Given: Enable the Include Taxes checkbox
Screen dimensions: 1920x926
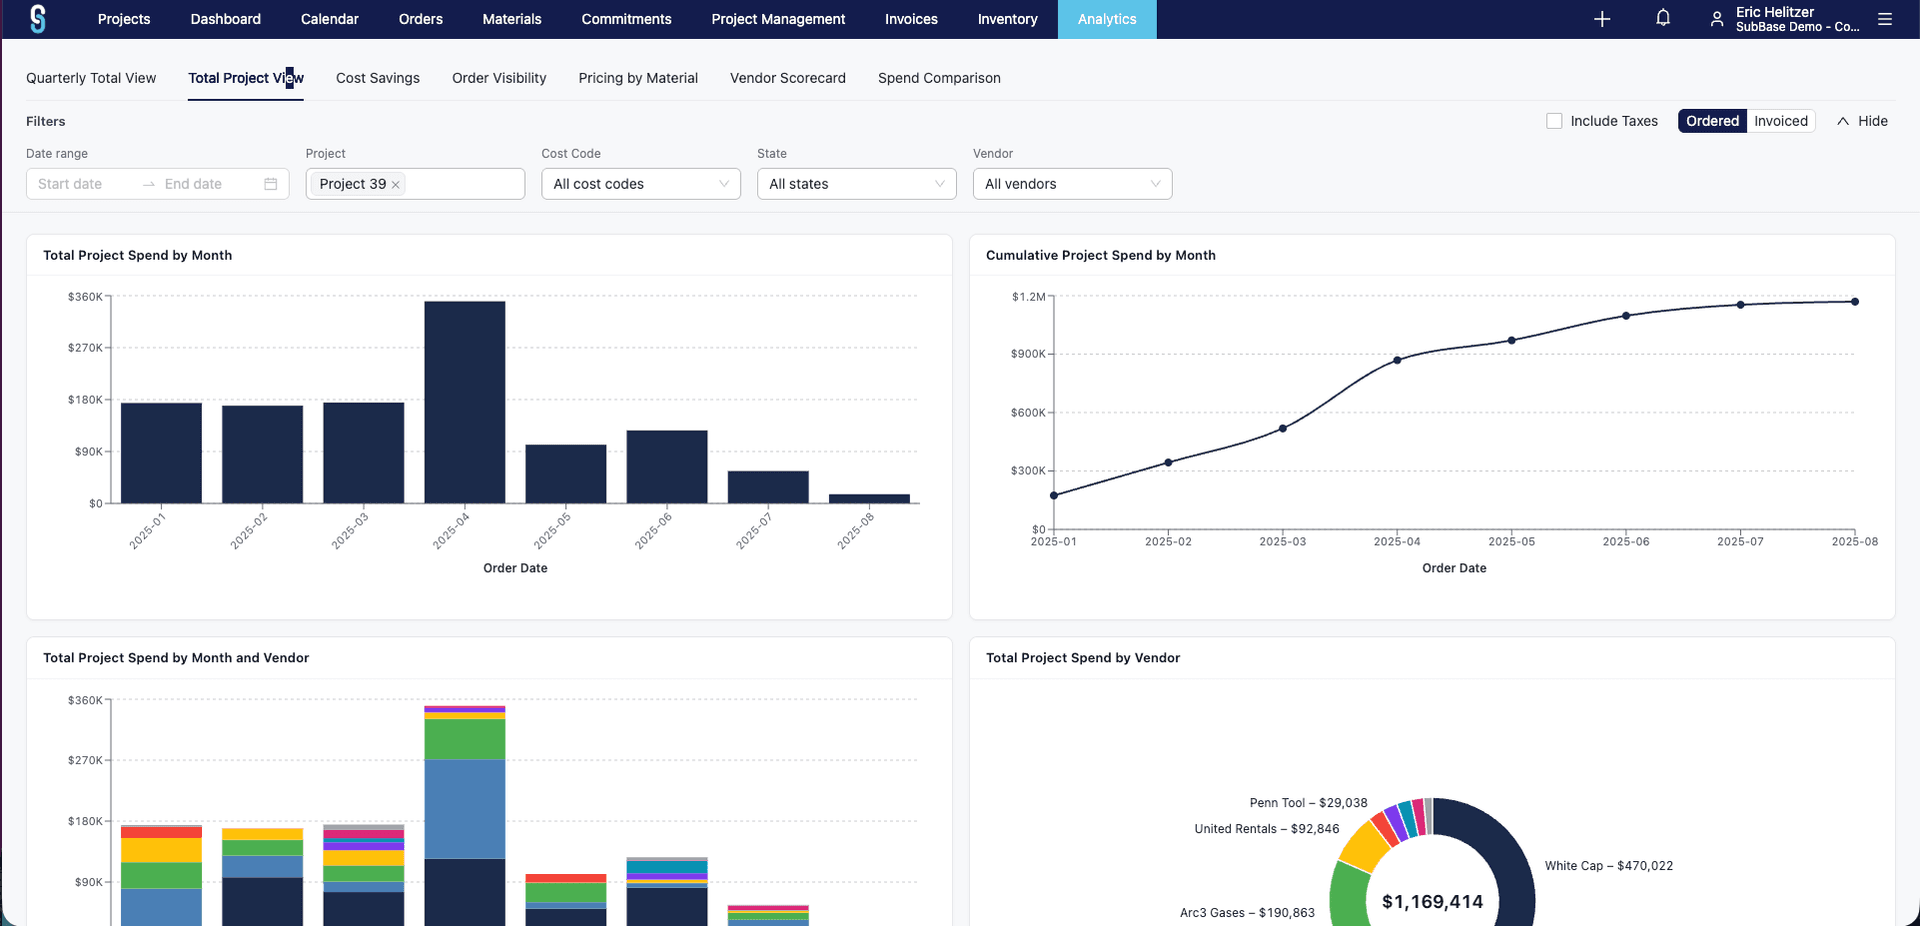Looking at the screenshot, I should [x=1554, y=121].
